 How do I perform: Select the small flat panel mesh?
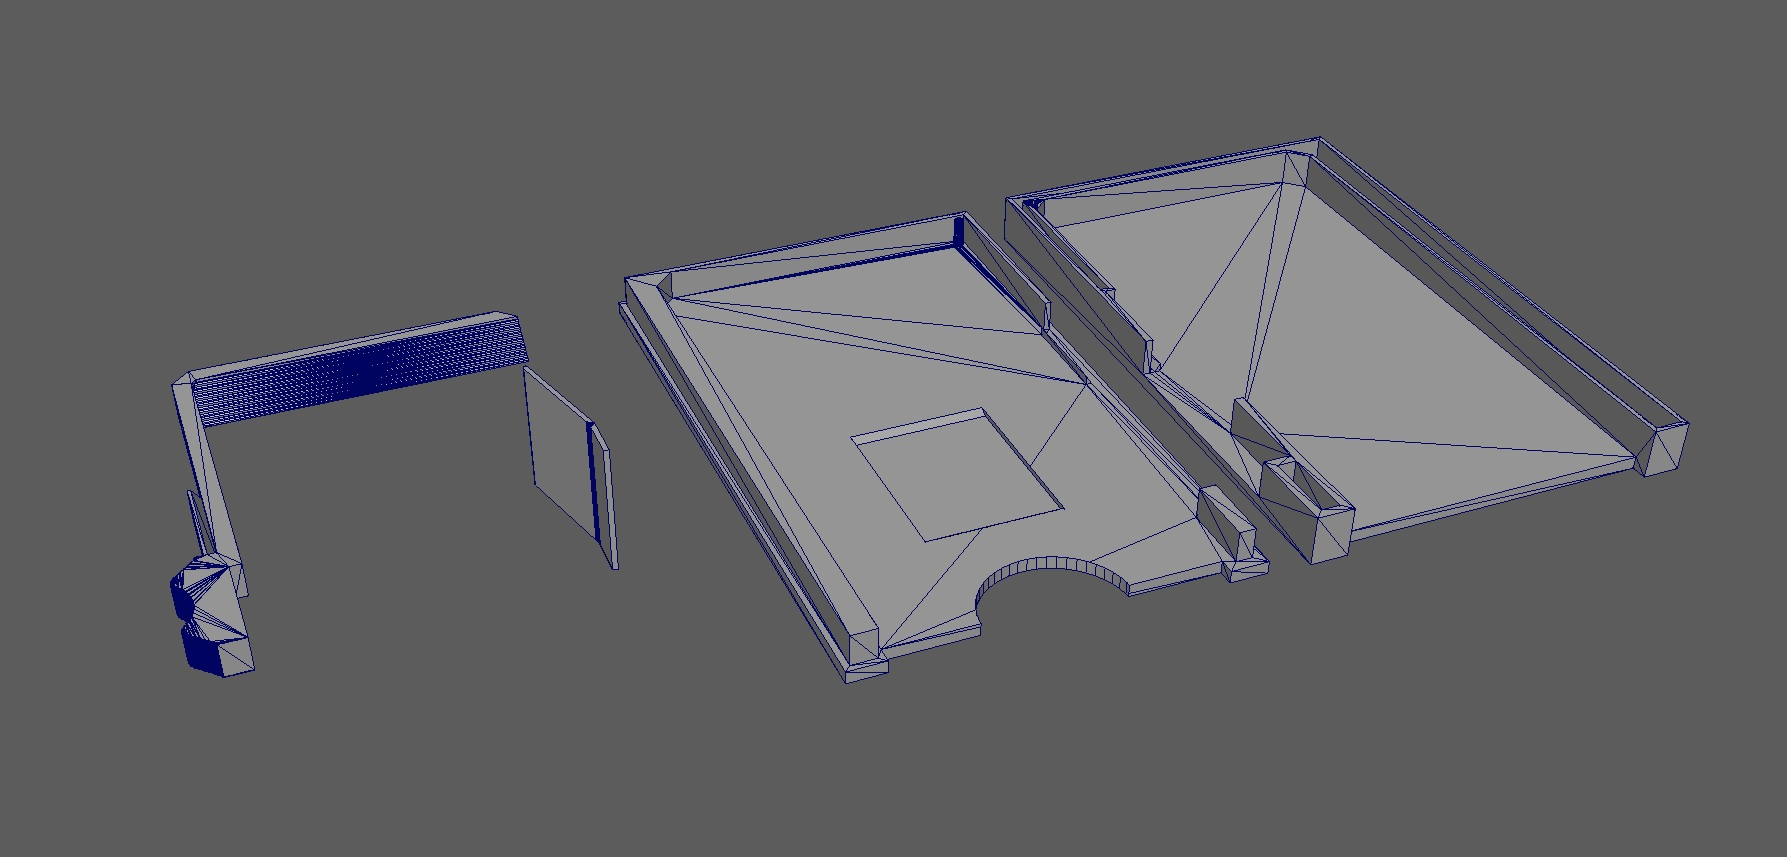(570, 466)
